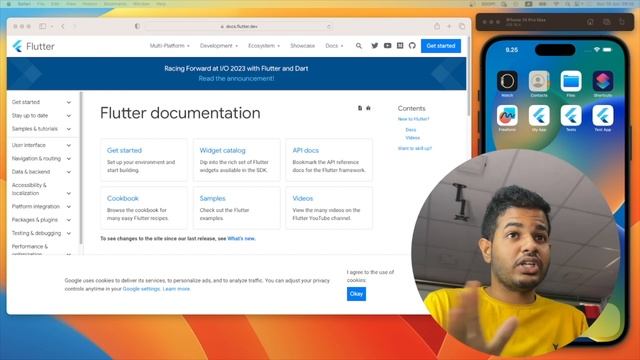Launch the Test App Flutter icon

[603, 116]
